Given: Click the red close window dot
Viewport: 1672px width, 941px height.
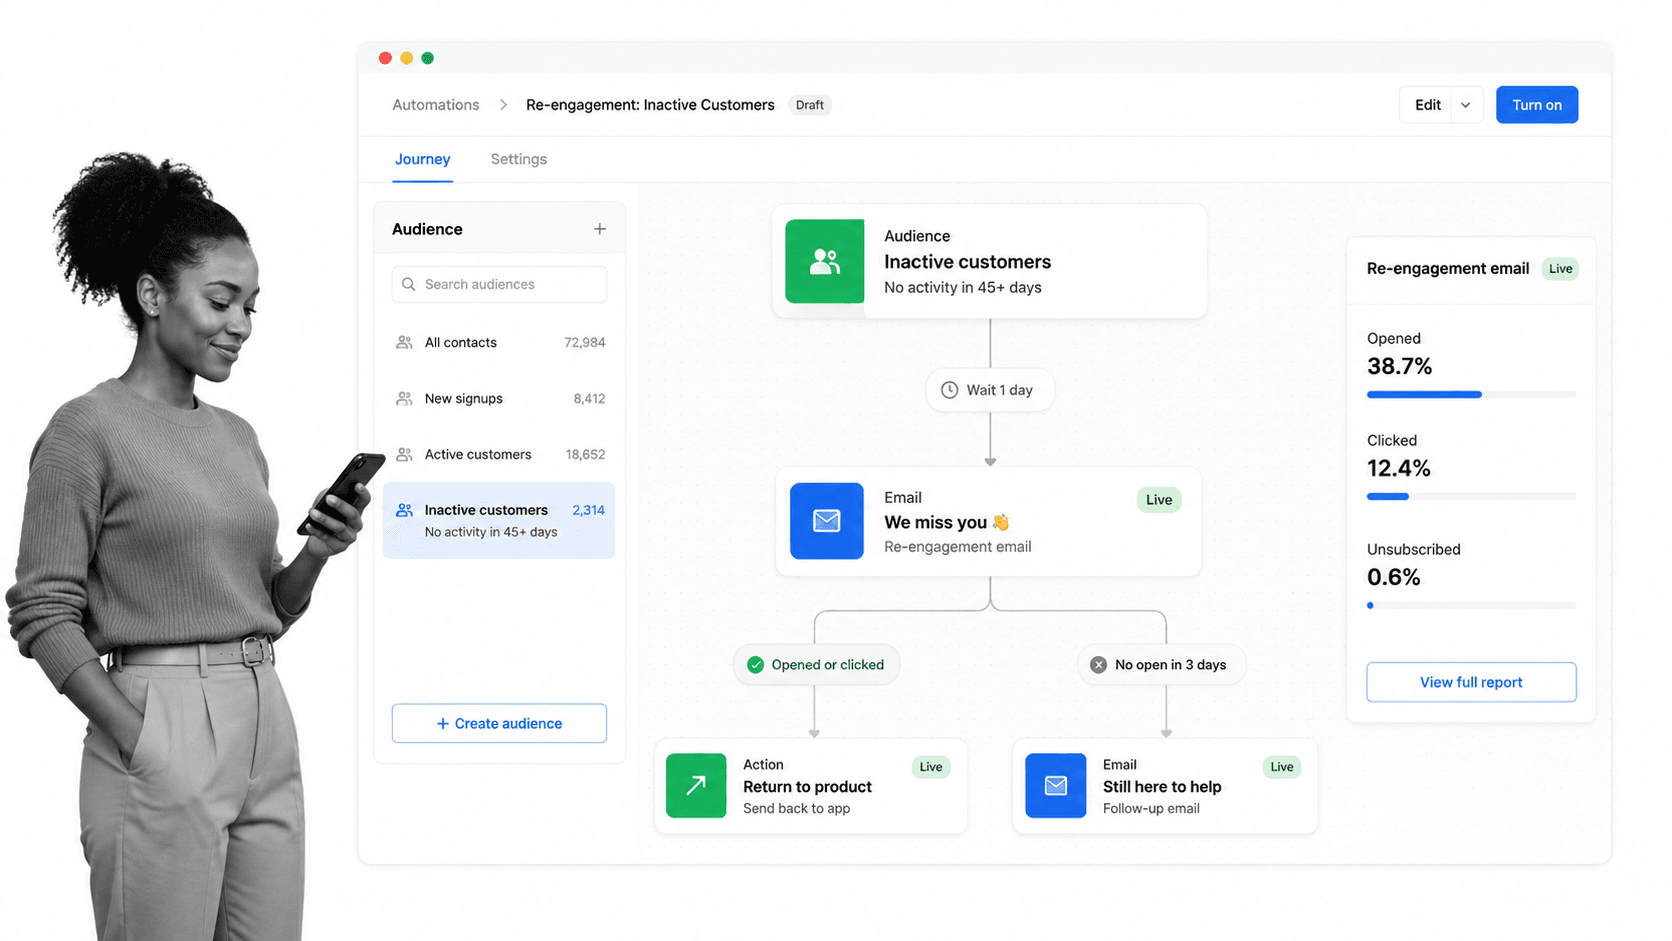Looking at the screenshot, I should pos(385,58).
